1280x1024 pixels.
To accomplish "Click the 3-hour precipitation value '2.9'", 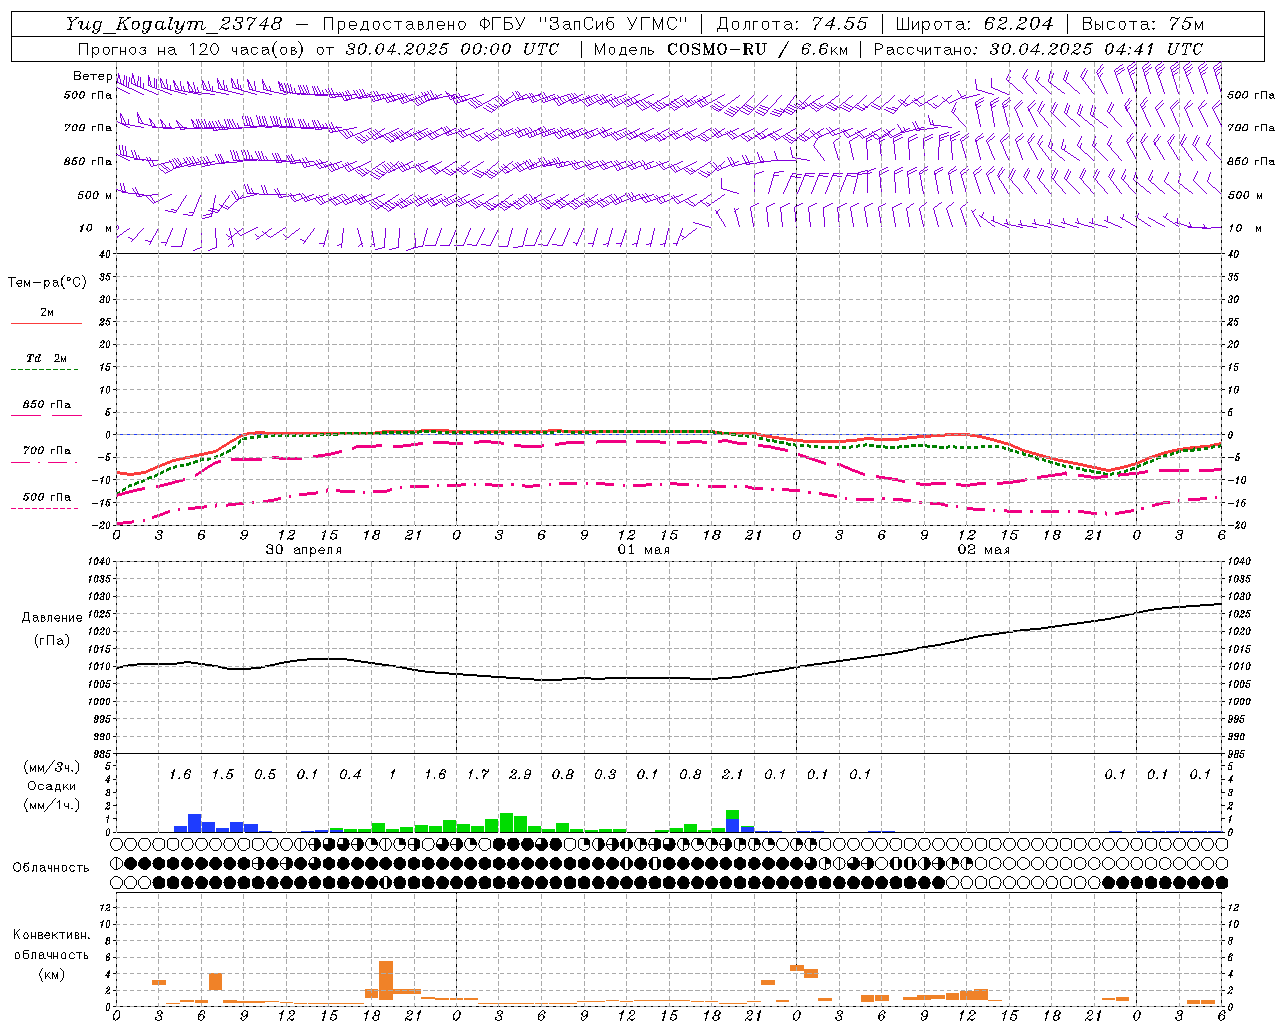I will (x=520, y=775).
